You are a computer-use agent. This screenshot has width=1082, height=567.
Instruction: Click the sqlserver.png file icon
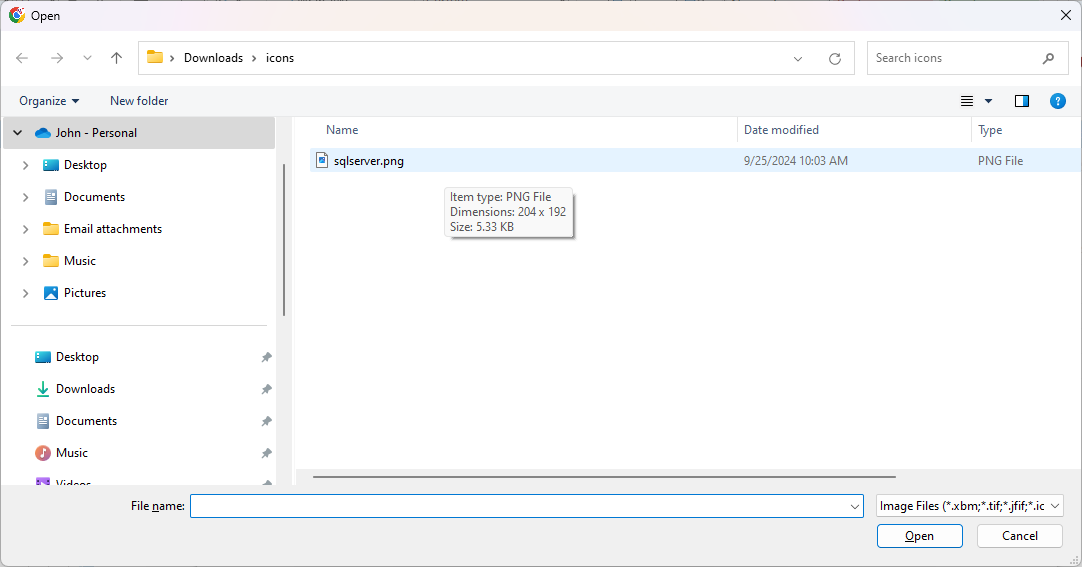(x=322, y=160)
